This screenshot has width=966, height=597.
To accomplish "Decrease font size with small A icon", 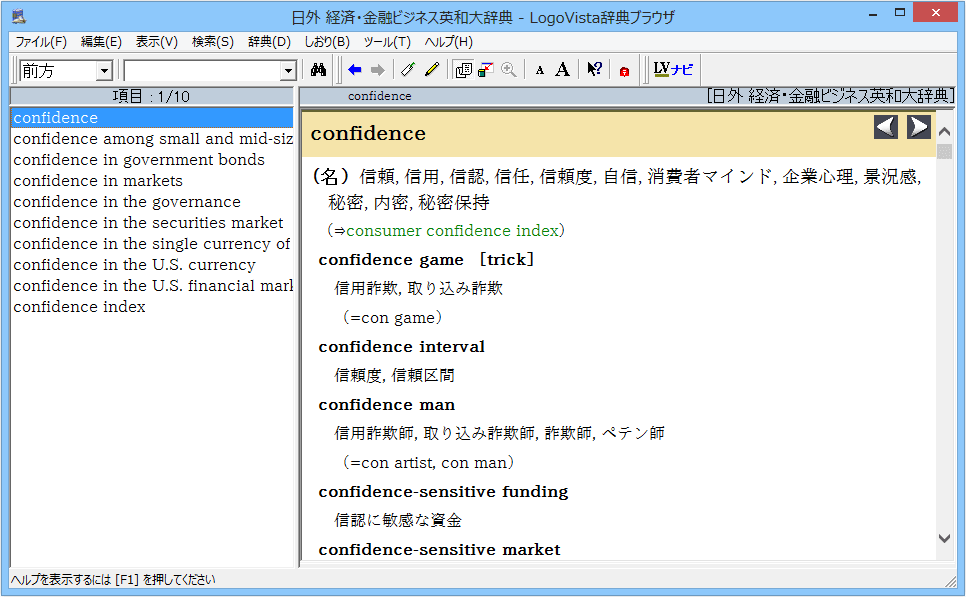I will tap(540, 70).
